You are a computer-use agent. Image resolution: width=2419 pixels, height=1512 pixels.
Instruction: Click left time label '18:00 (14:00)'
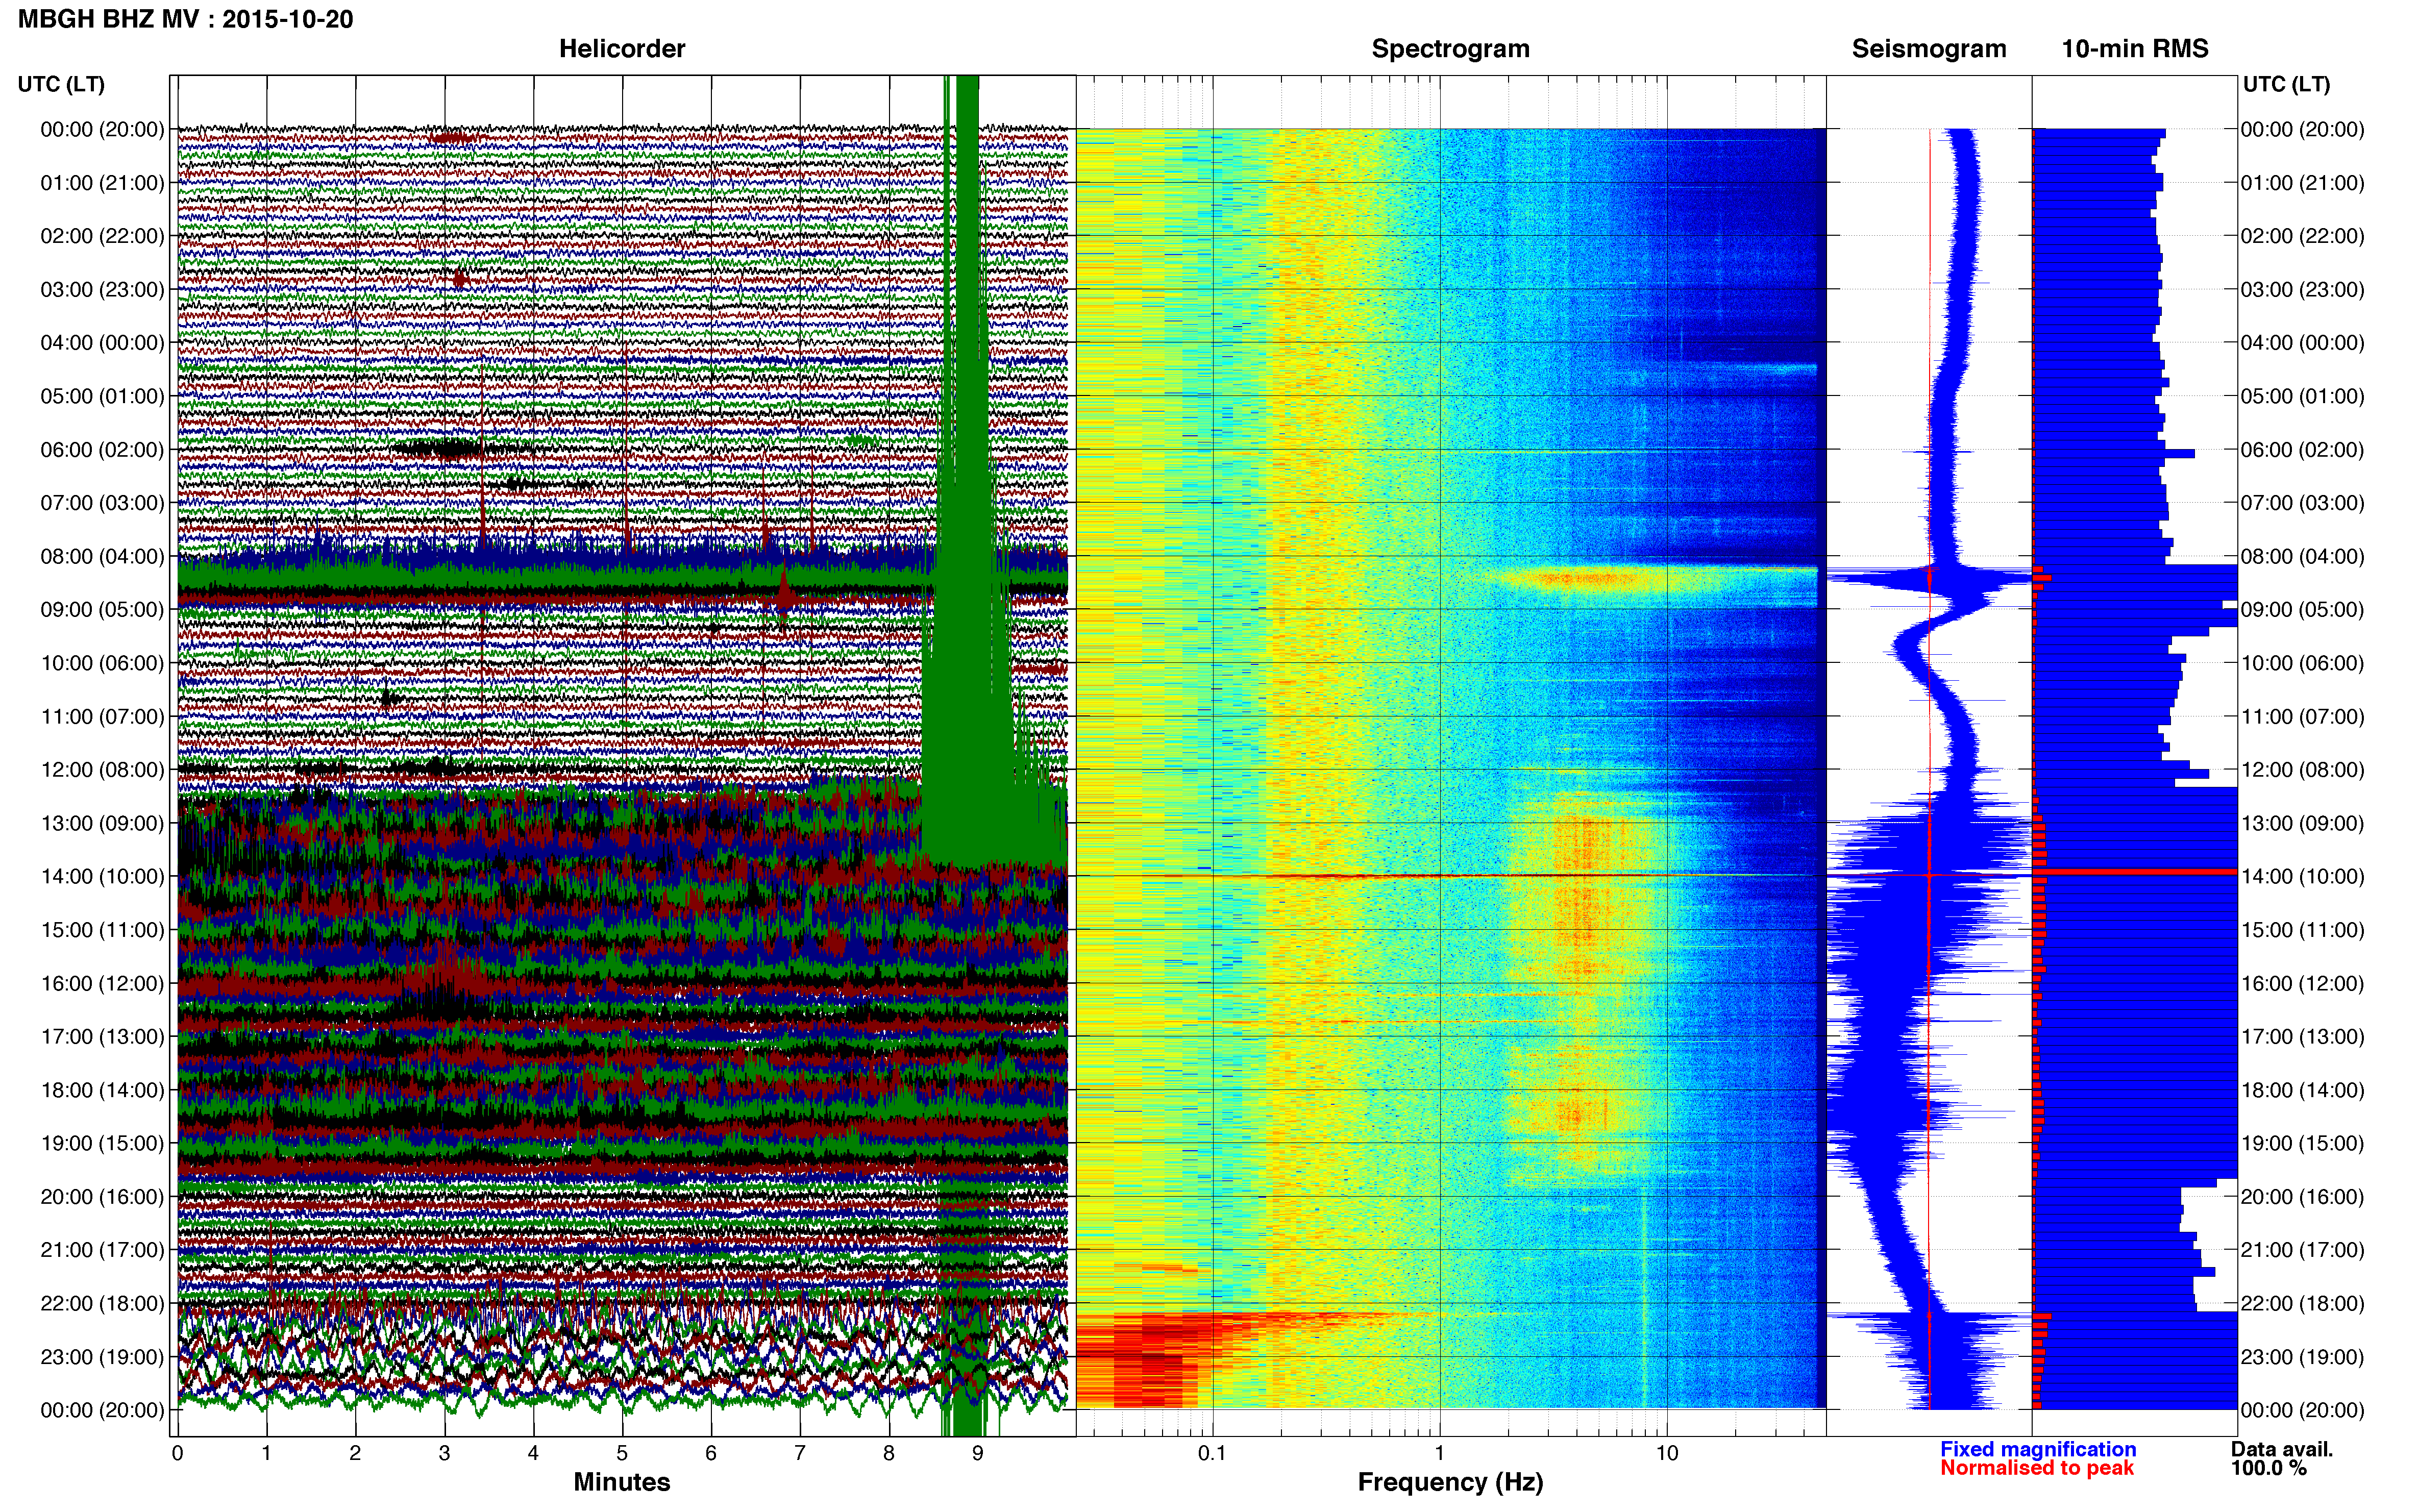(102, 1090)
